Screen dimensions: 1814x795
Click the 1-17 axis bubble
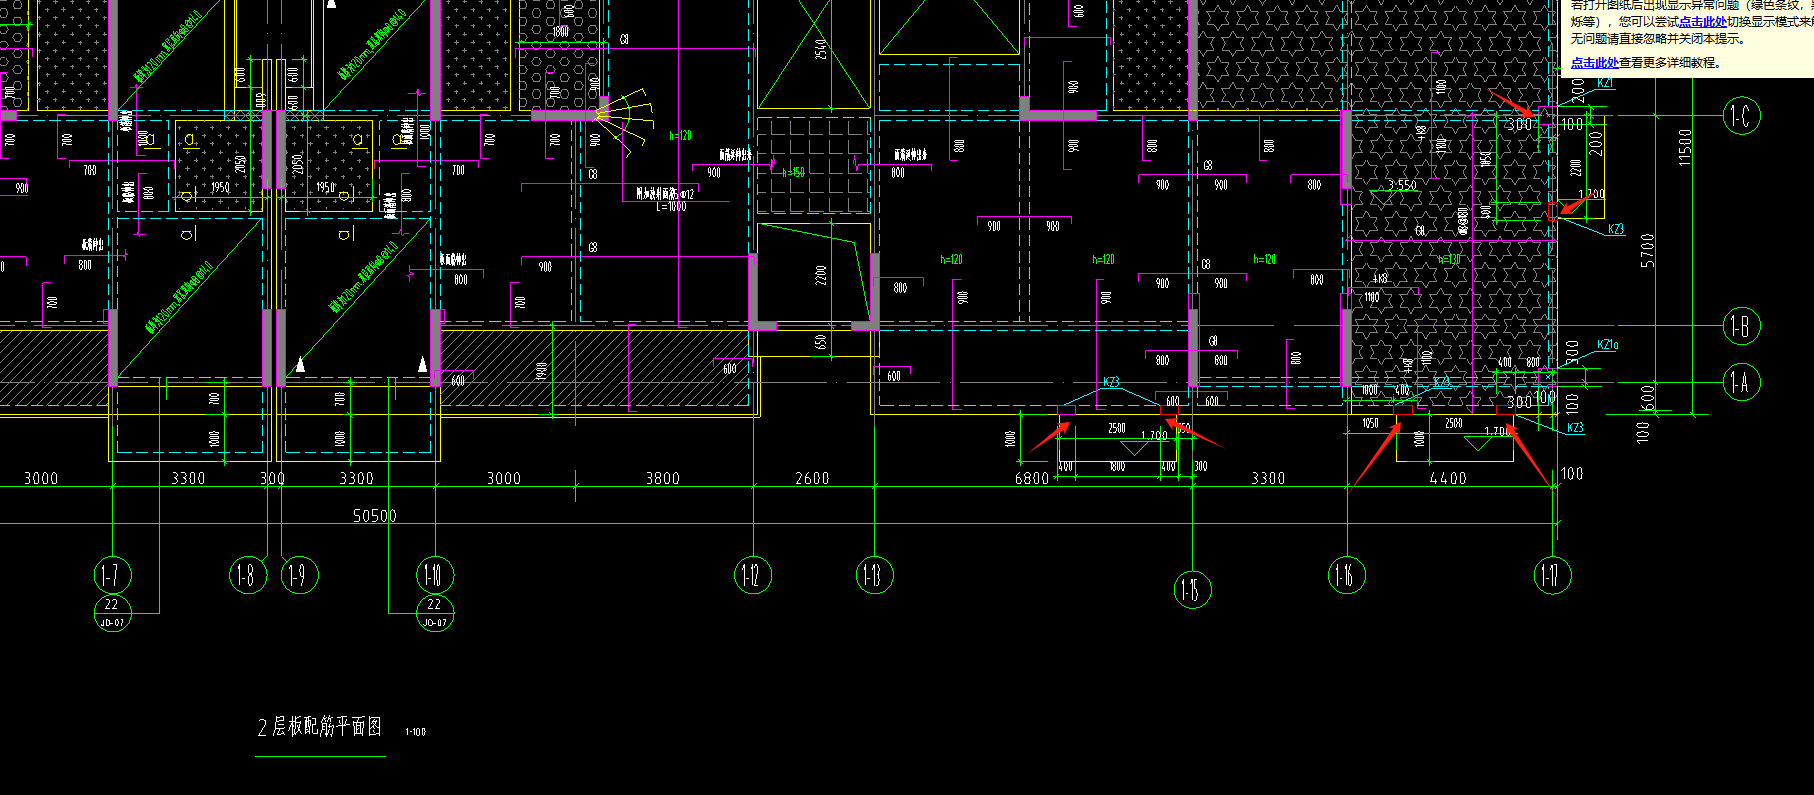pyautogui.click(x=1552, y=575)
